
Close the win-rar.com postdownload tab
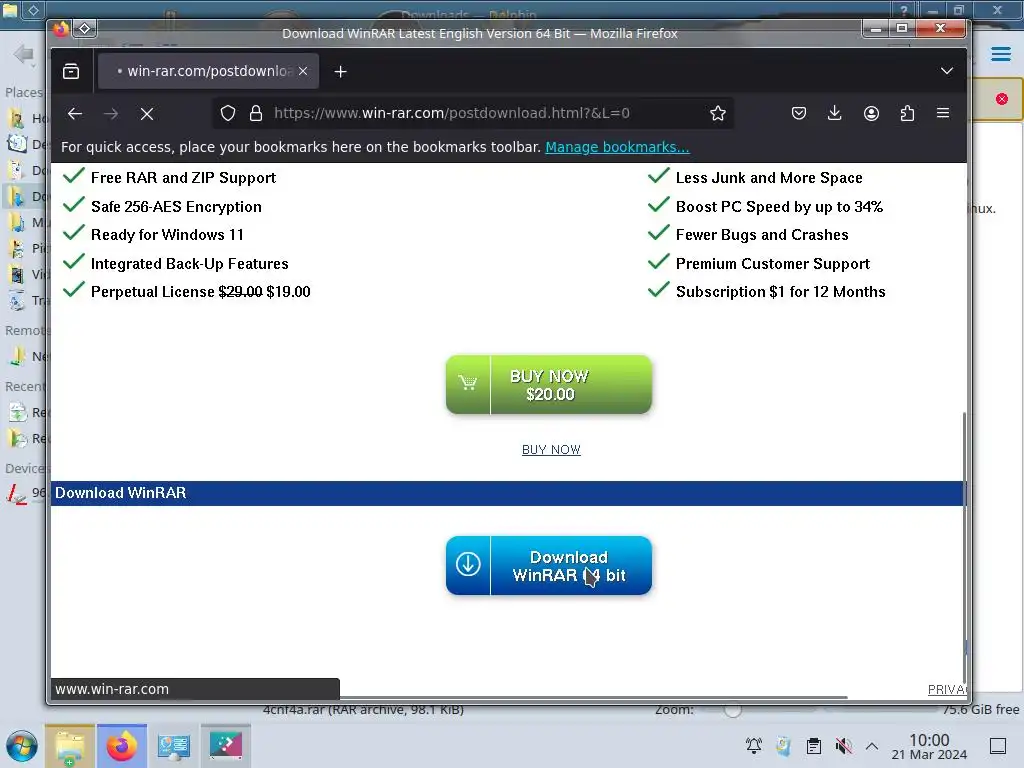303,71
